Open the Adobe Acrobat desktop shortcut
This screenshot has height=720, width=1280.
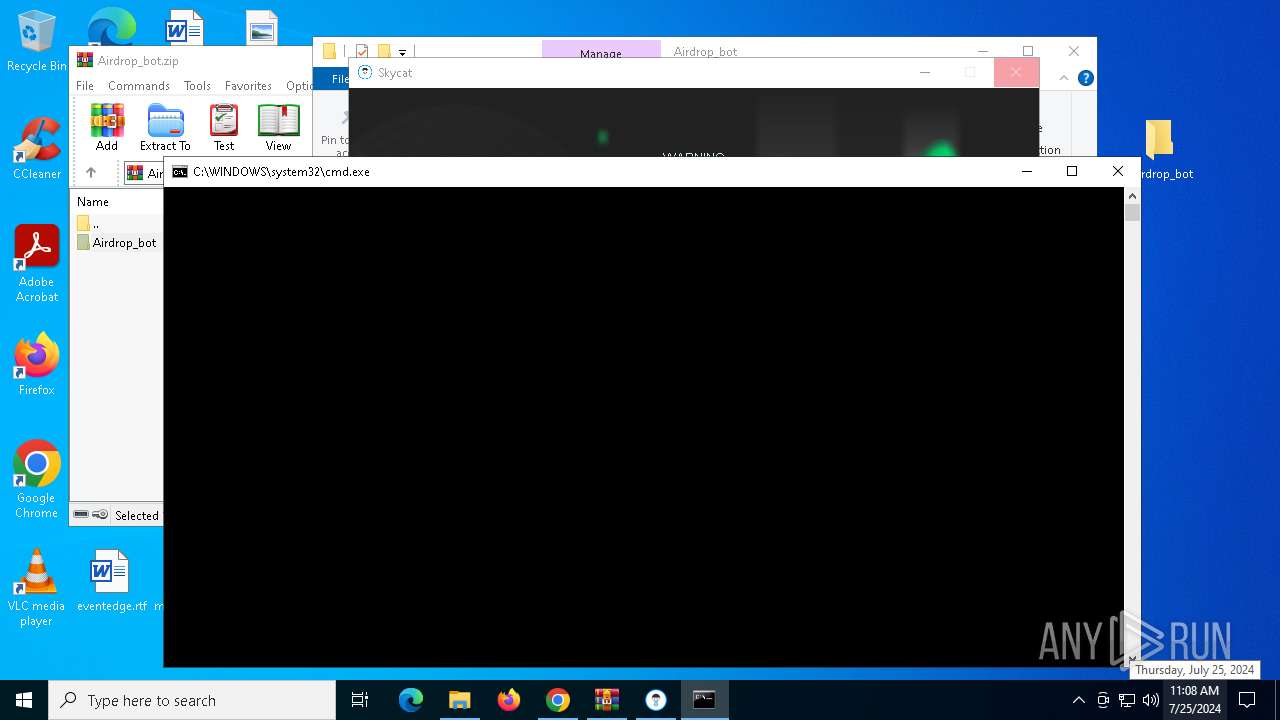click(x=37, y=264)
